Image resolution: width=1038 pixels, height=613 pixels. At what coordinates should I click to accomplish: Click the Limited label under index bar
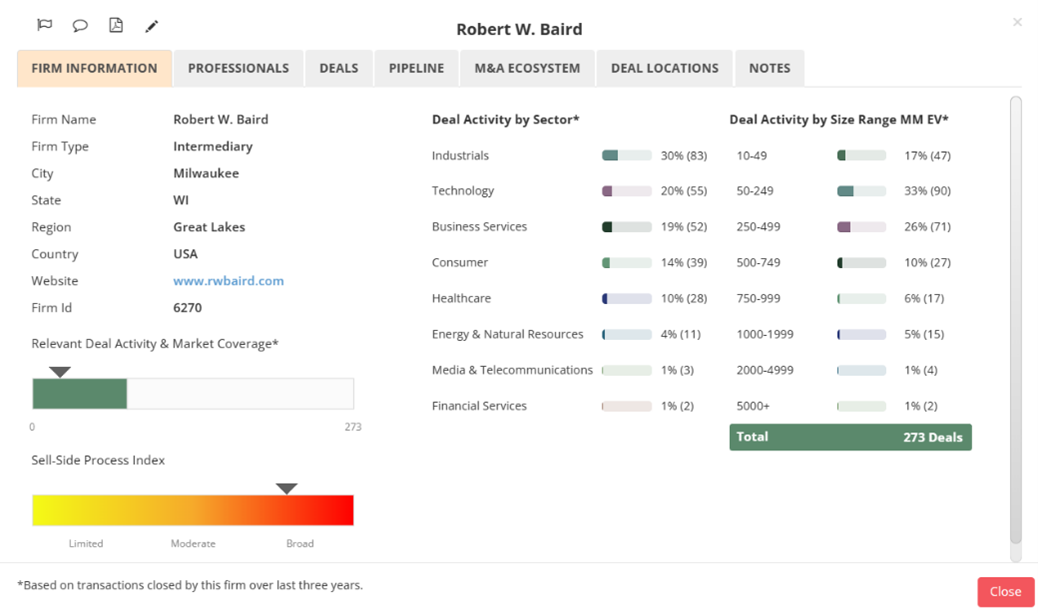coord(86,543)
